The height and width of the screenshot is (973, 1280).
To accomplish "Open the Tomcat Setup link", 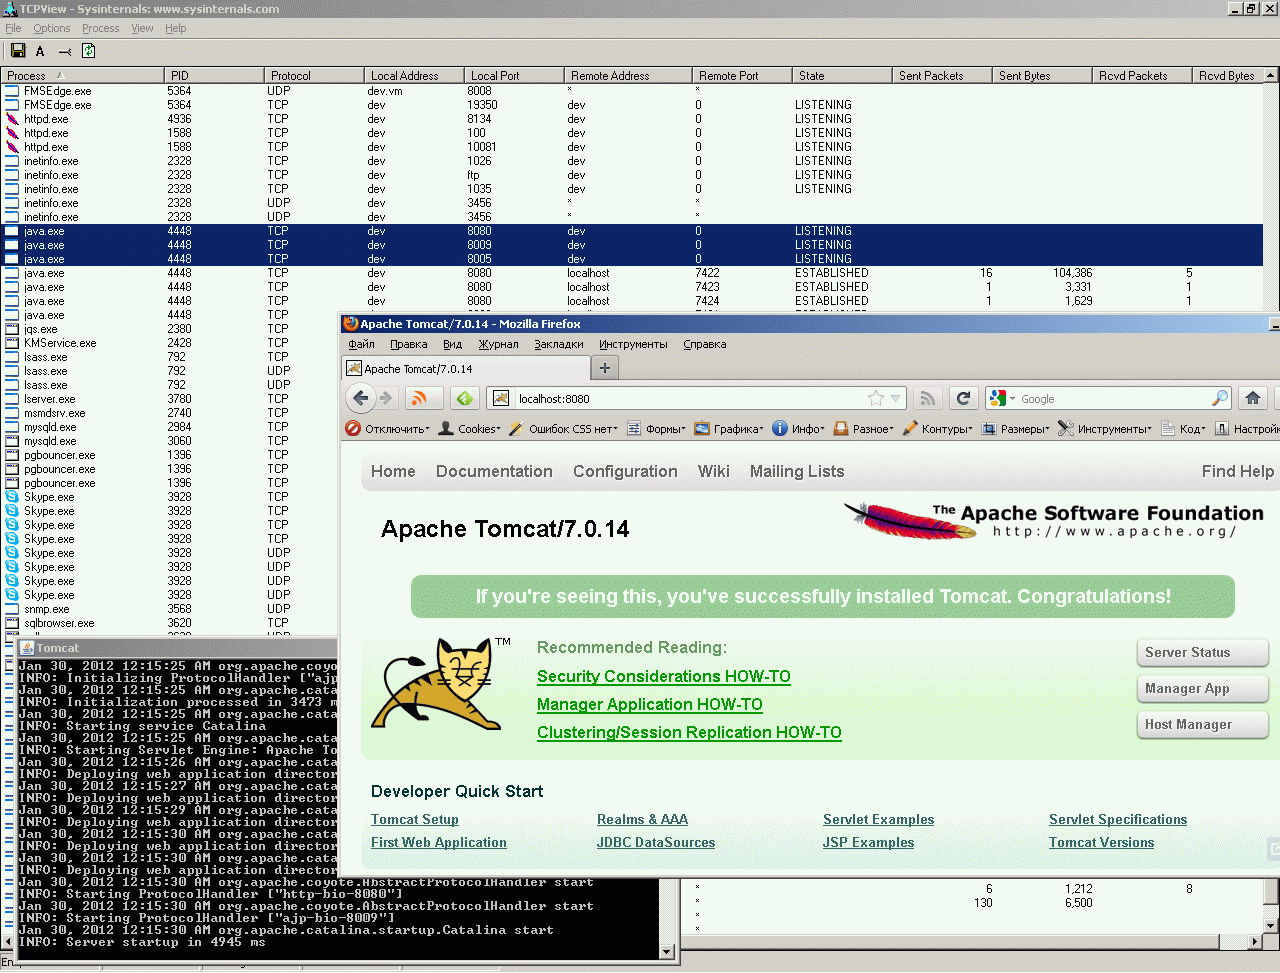I will [415, 820].
